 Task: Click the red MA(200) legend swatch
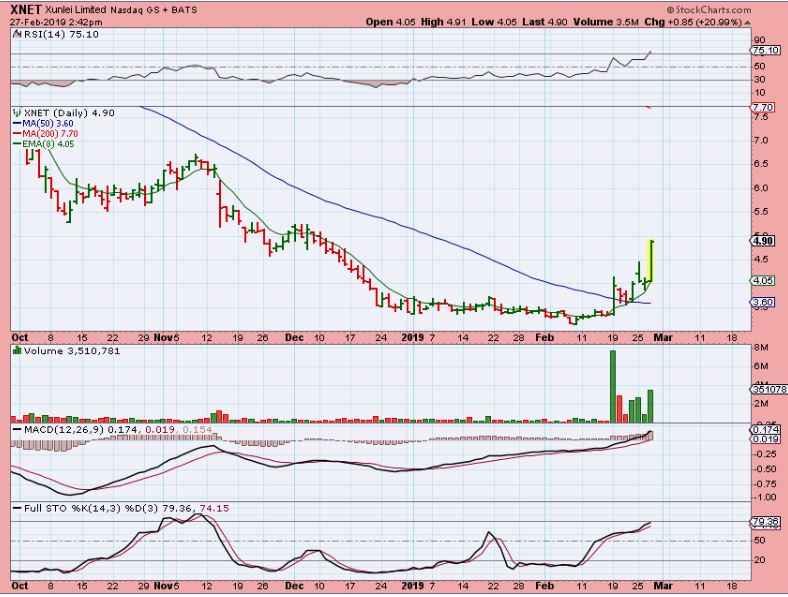tap(17, 134)
